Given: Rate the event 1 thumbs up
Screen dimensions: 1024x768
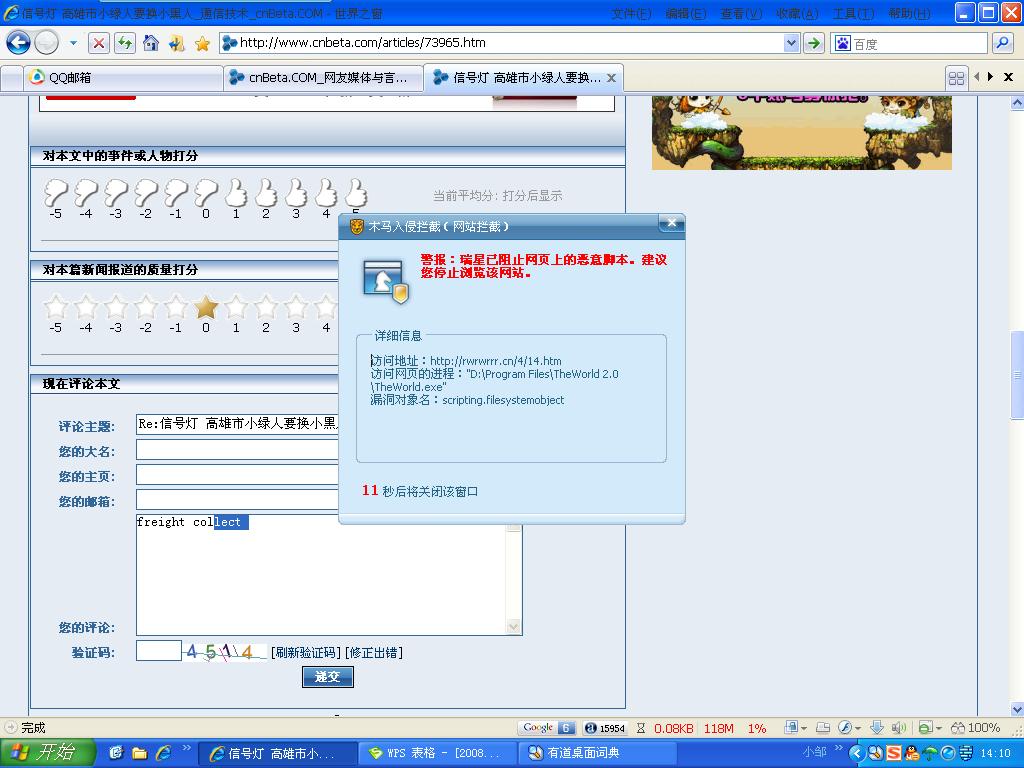Looking at the screenshot, I should (x=236, y=193).
